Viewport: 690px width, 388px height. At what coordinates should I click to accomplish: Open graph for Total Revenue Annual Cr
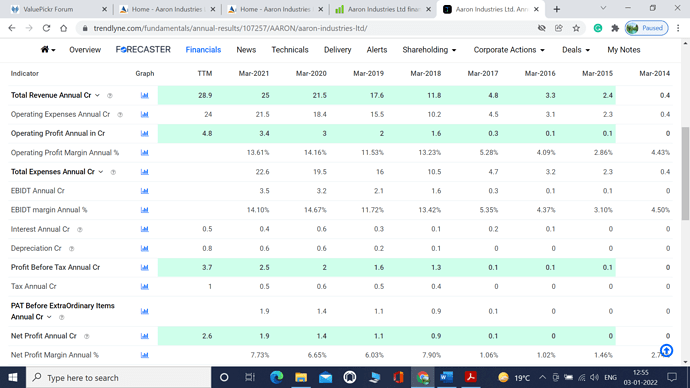coord(144,95)
